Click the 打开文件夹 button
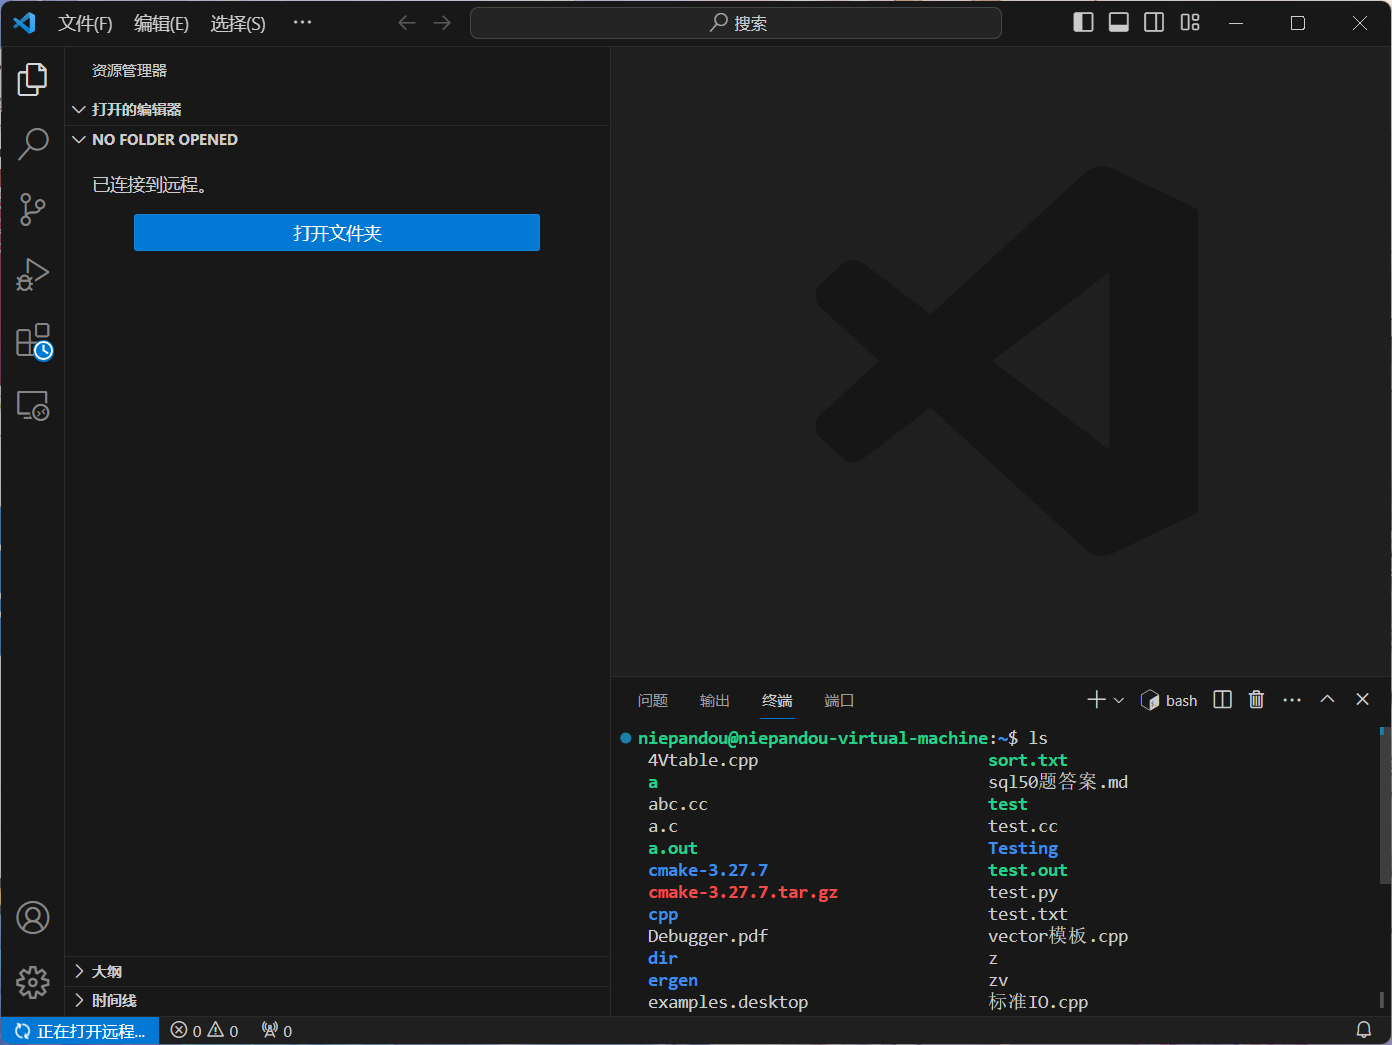This screenshot has height=1045, width=1392. (337, 233)
